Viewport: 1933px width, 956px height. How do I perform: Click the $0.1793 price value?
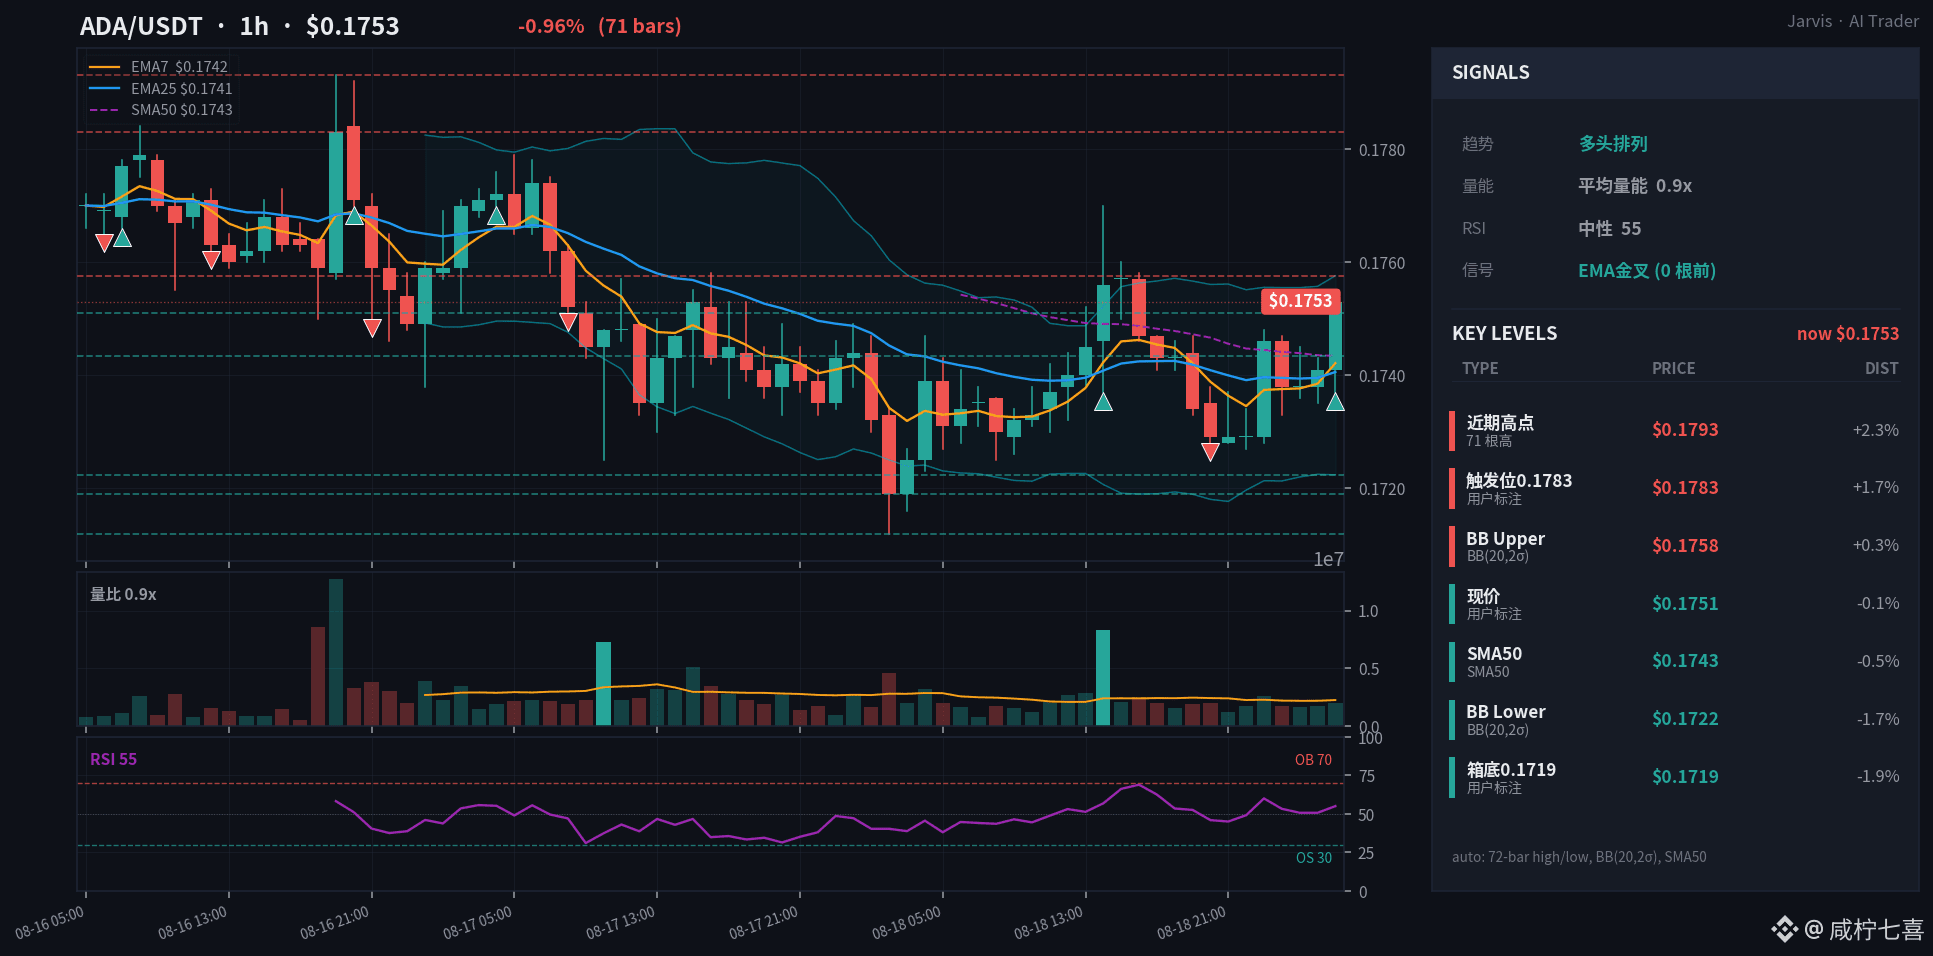click(1685, 430)
